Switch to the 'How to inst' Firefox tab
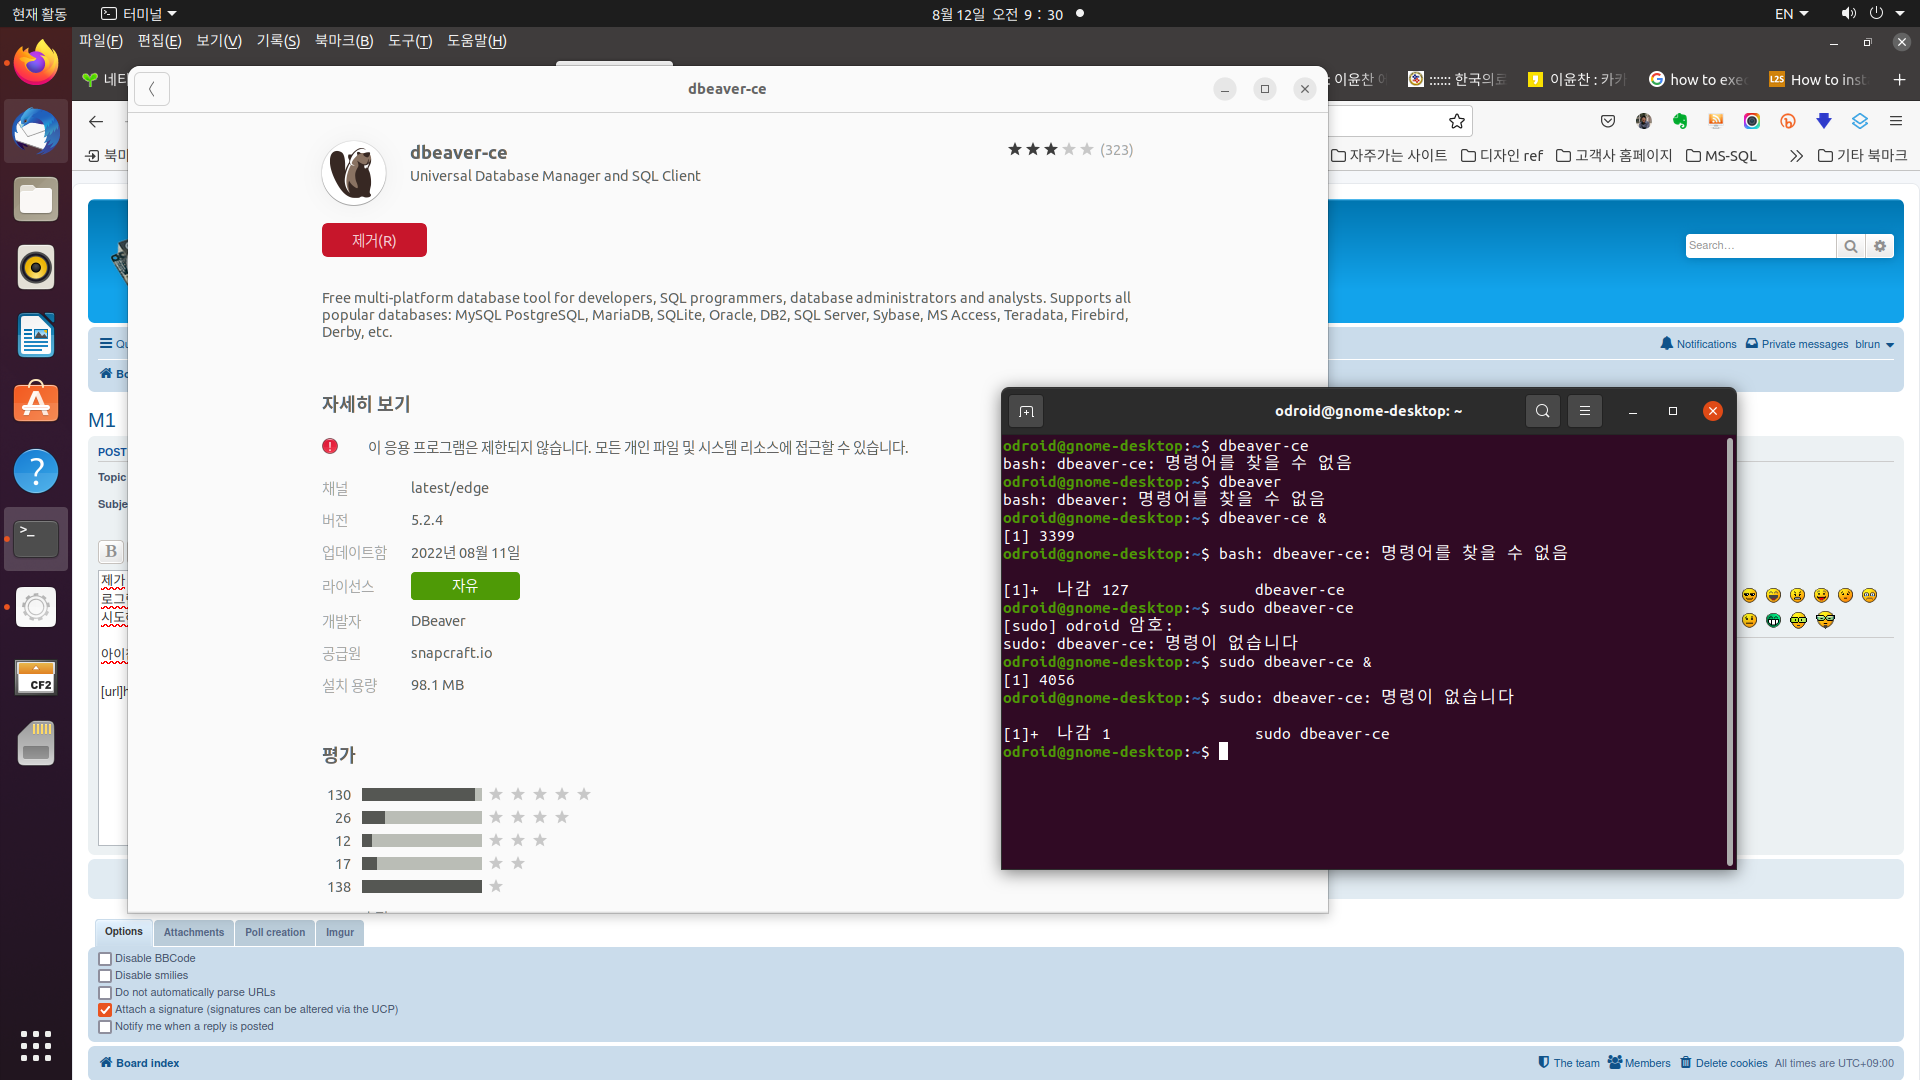 (x=1817, y=80)
